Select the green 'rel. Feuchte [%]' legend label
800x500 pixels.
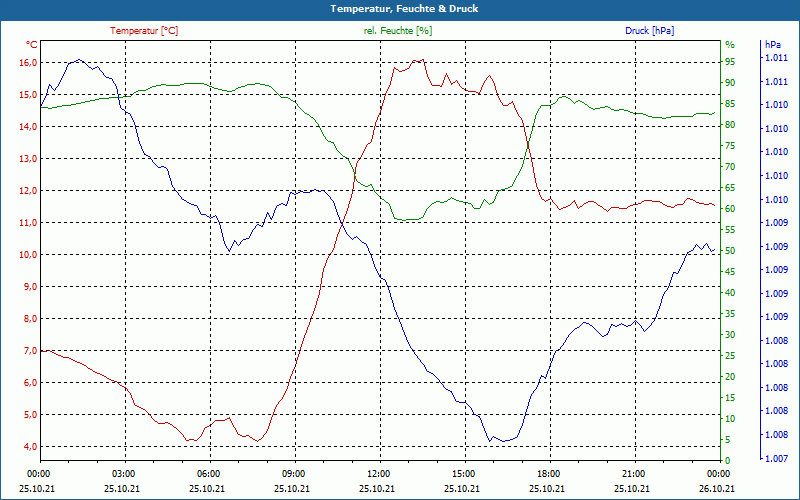[x=397, y=31]
